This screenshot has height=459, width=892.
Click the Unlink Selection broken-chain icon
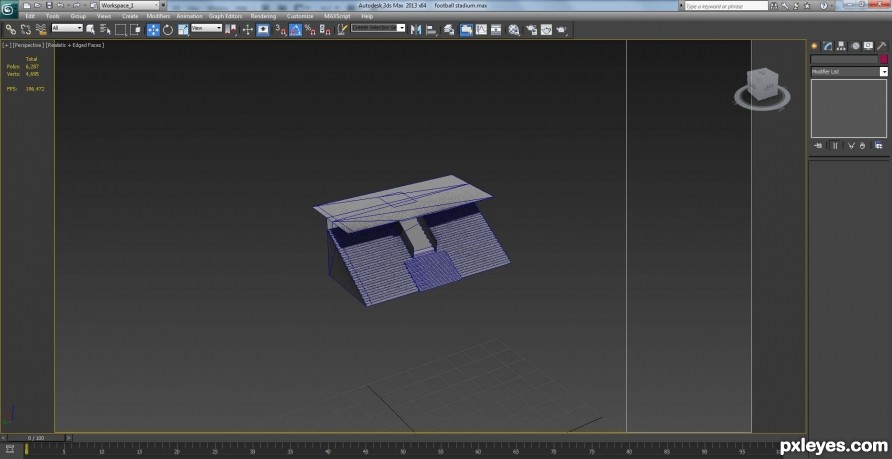[26, 30]
